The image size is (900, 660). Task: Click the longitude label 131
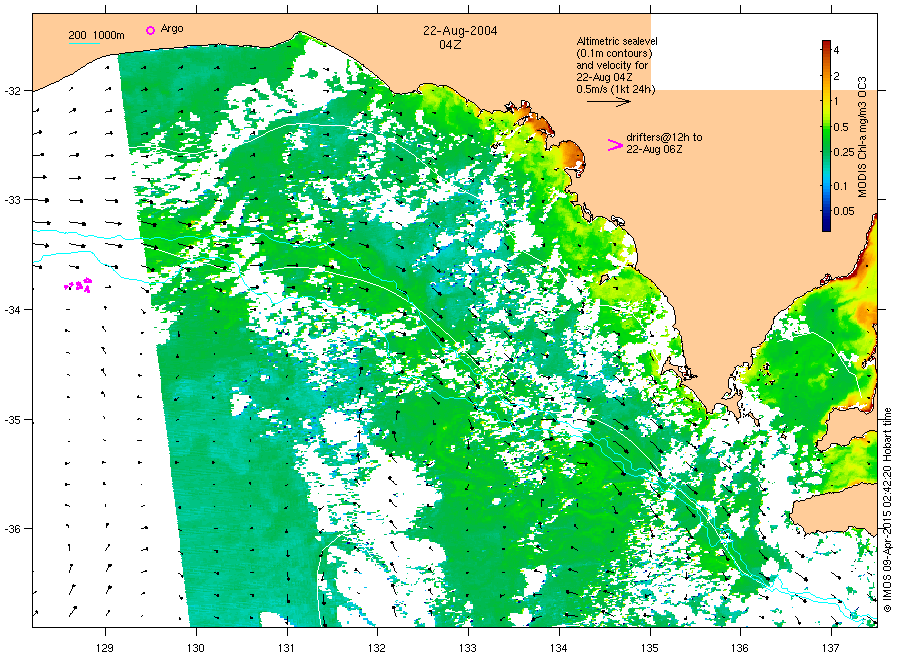[286, 649]
